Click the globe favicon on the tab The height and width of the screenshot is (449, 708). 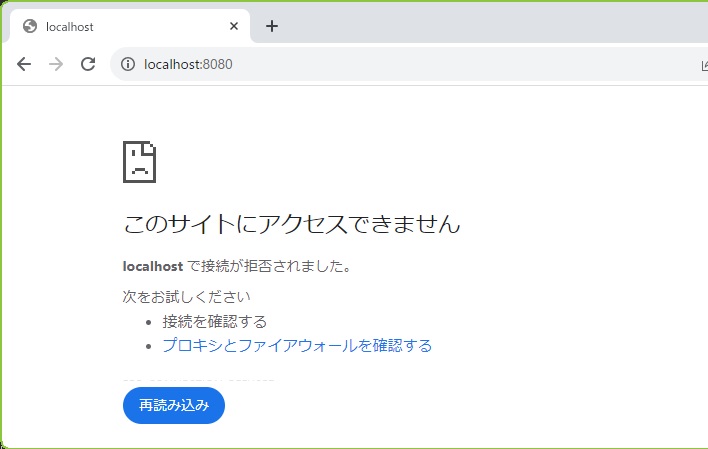coord(30,26)
